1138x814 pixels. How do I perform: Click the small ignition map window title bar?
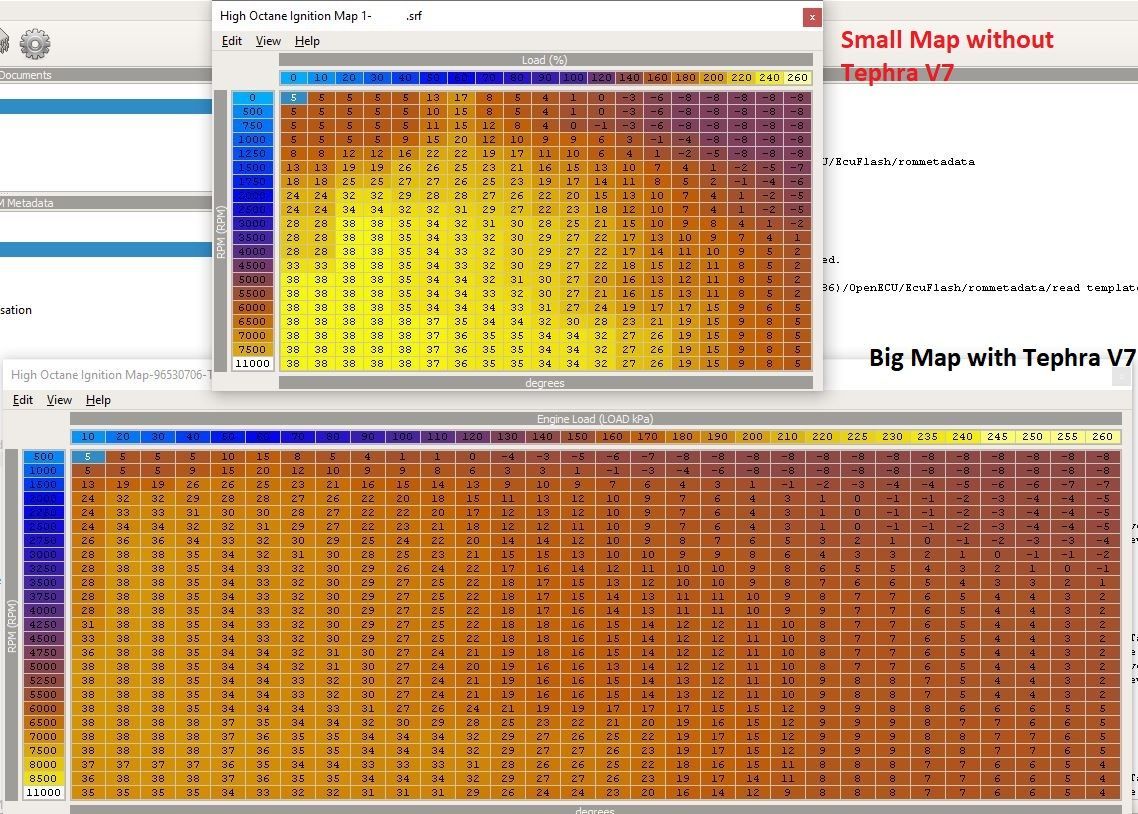click(500, 16)
